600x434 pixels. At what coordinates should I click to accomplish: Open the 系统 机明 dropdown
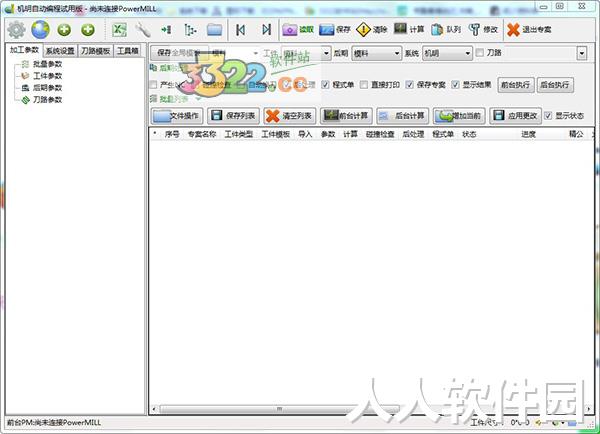[x=447, y=53]
